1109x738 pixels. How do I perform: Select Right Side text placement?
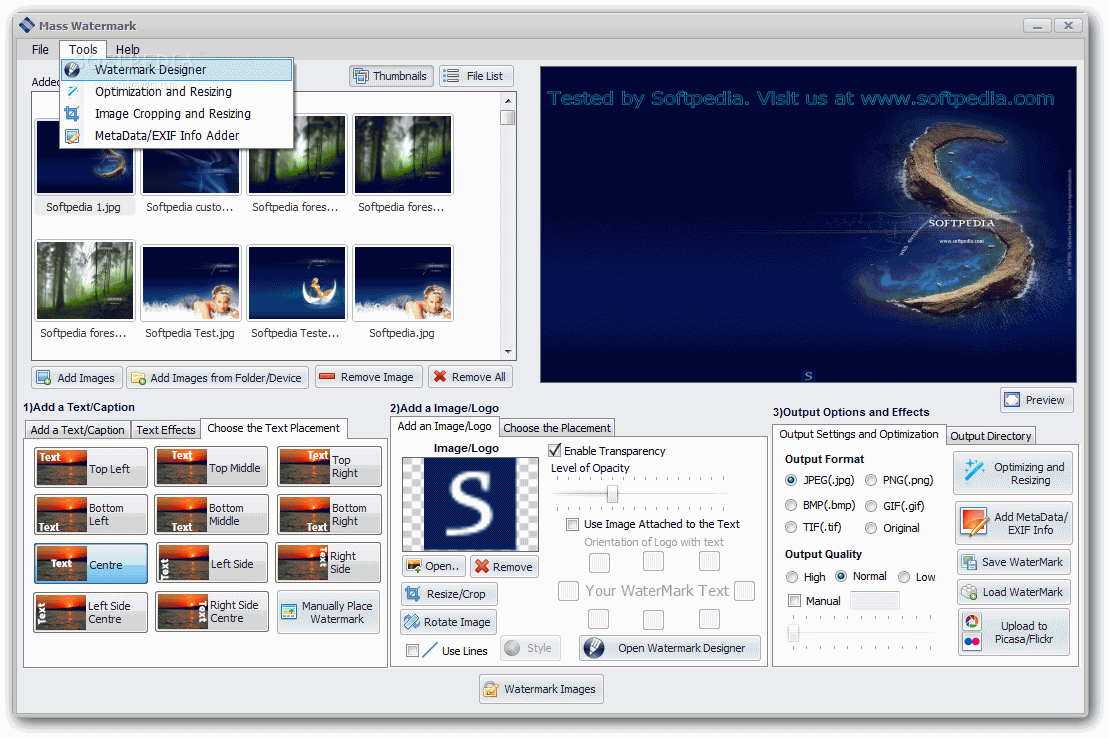328,563
